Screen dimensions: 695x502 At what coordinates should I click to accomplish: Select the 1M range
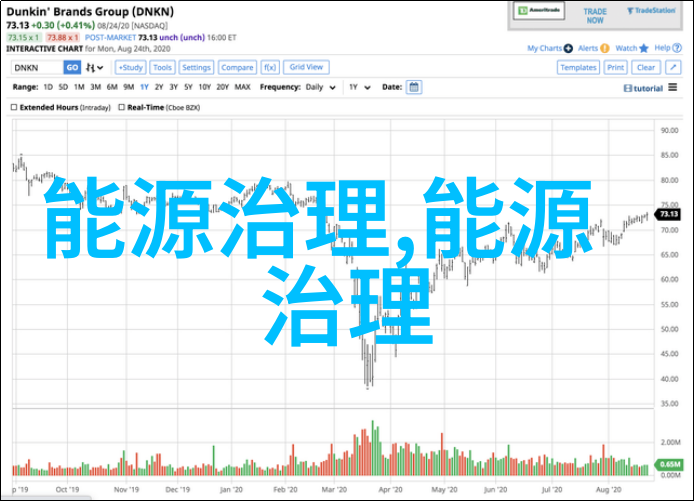click(79, 87)
